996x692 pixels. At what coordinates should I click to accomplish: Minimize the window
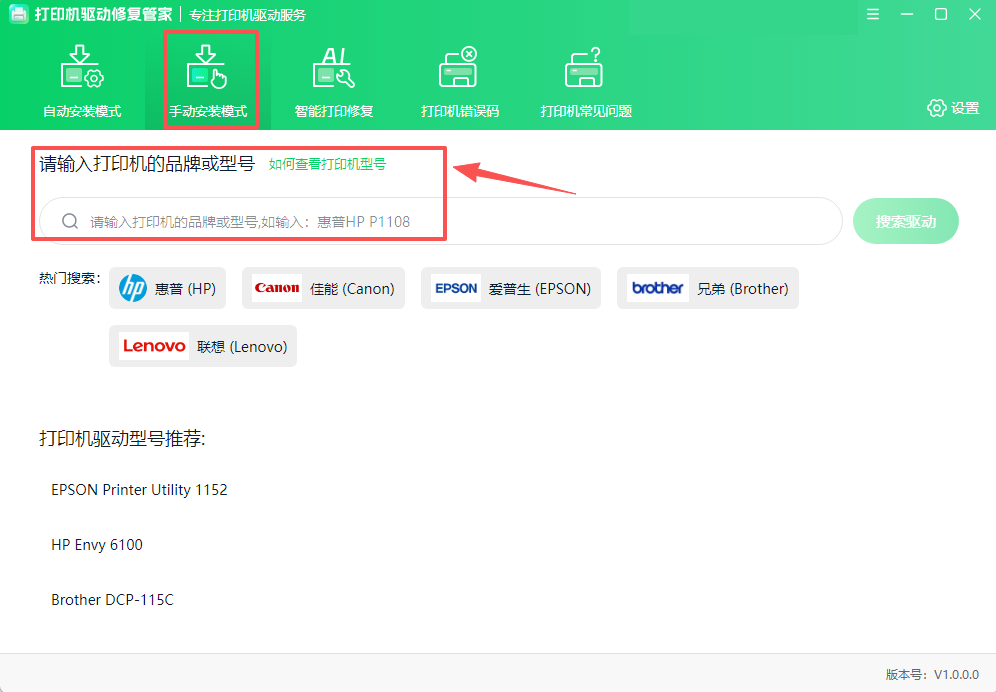[x=907, y=14]
